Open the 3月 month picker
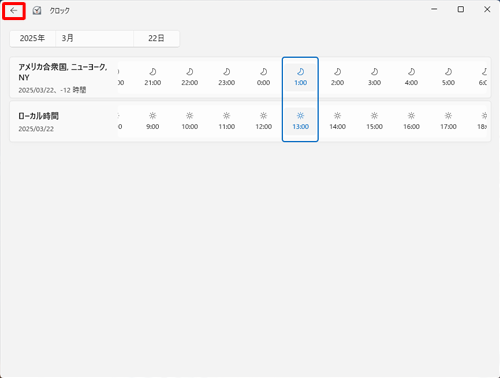Image resolution: width=500 pixels, height=378 pixels. pyautogui.click(x=94, y=38)
